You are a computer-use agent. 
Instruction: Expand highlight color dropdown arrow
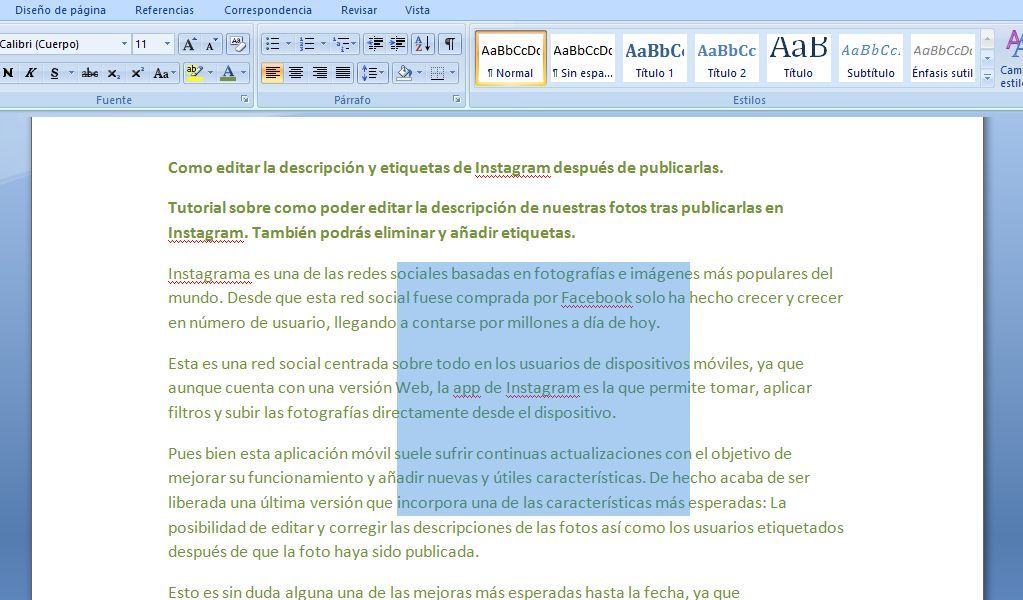tap(210, 73)
